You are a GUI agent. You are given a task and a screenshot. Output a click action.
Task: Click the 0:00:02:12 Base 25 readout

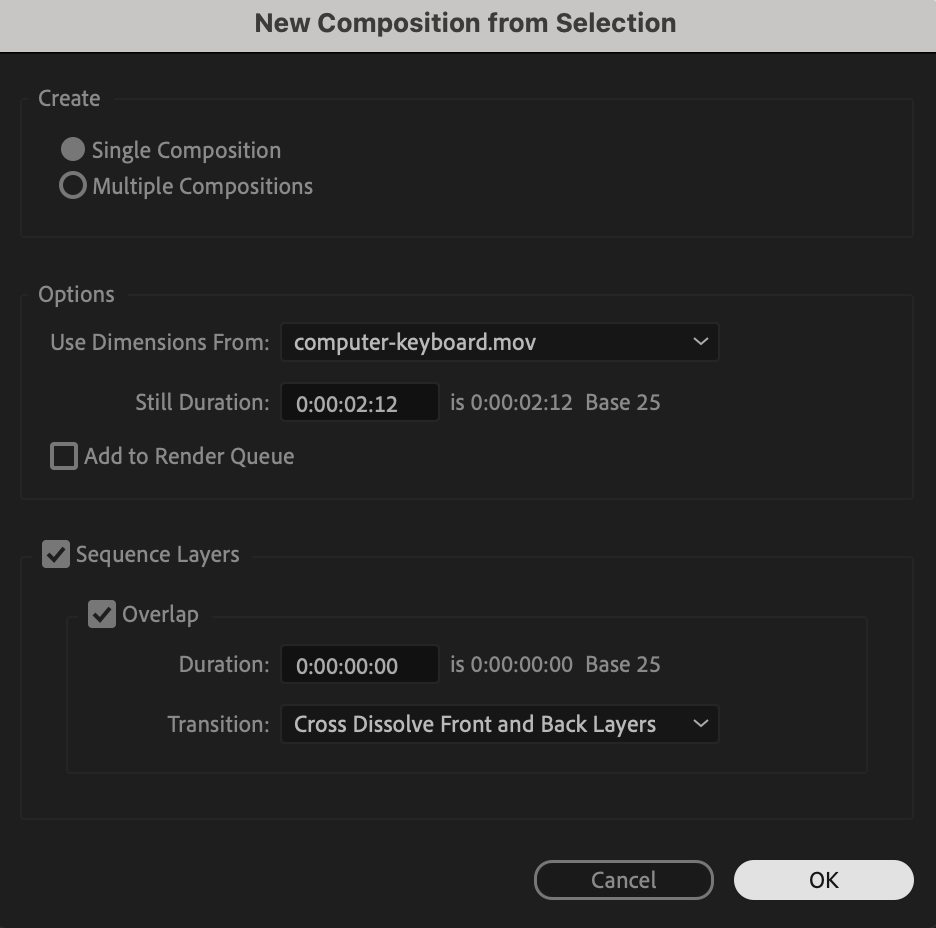[x=555, y=403]
